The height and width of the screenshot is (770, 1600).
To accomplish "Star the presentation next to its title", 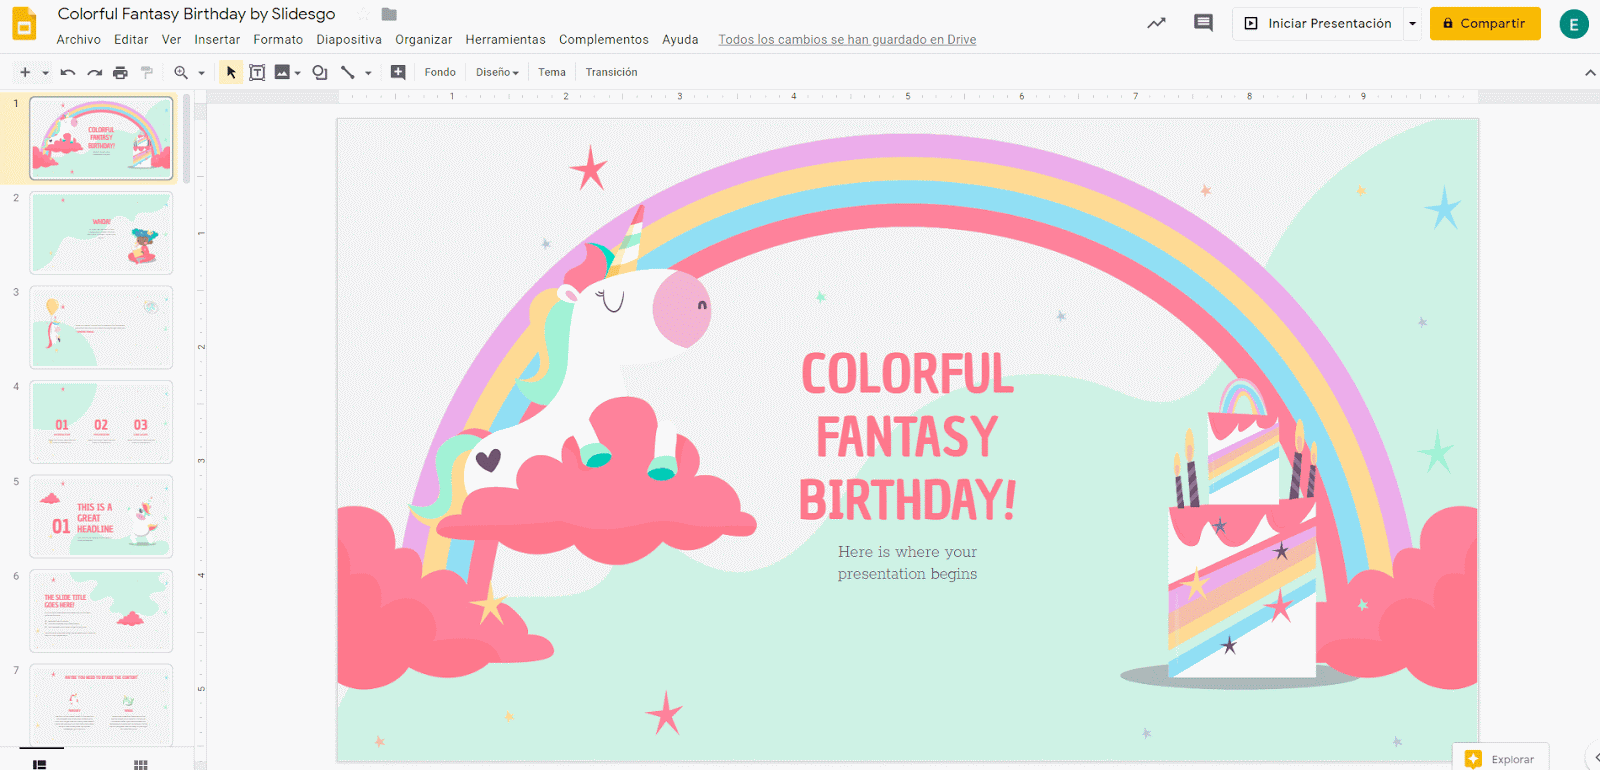I will click(363, 14).
